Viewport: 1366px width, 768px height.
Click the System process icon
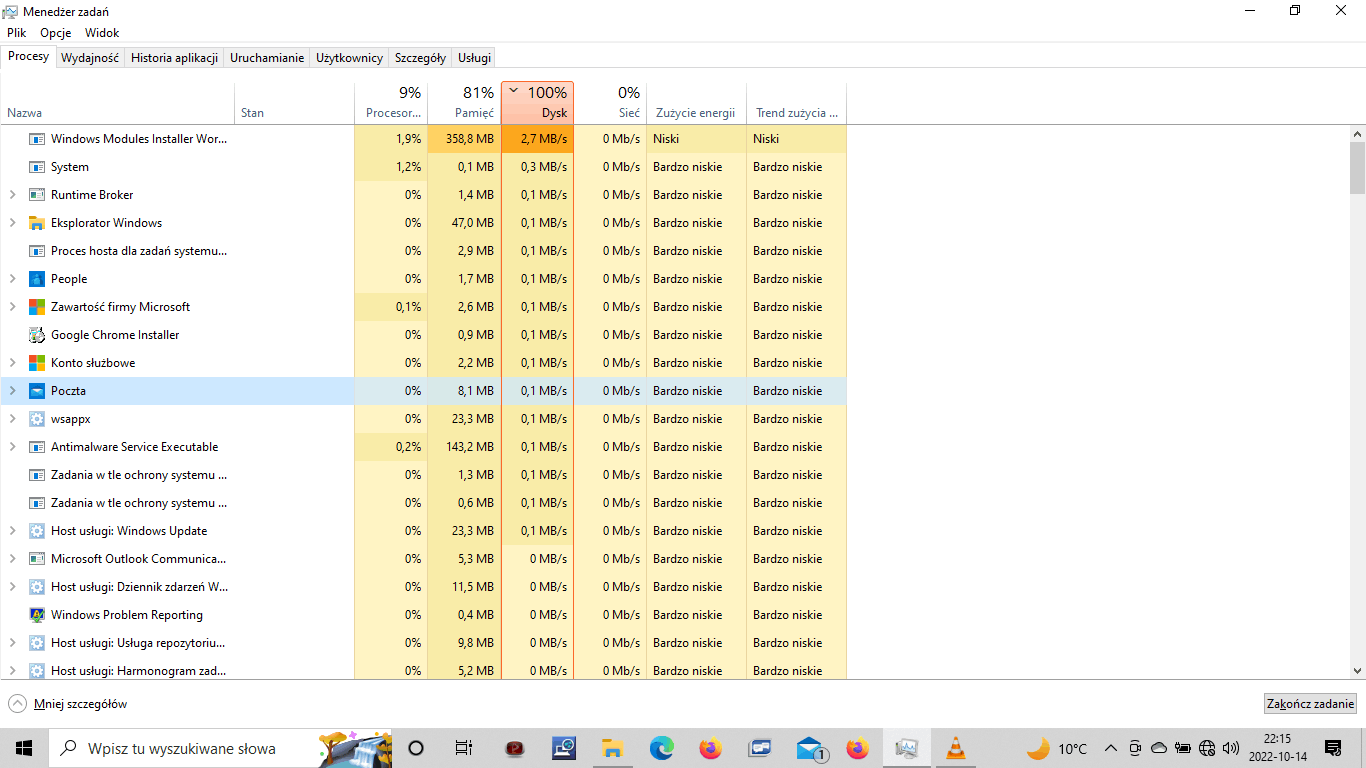37,167
